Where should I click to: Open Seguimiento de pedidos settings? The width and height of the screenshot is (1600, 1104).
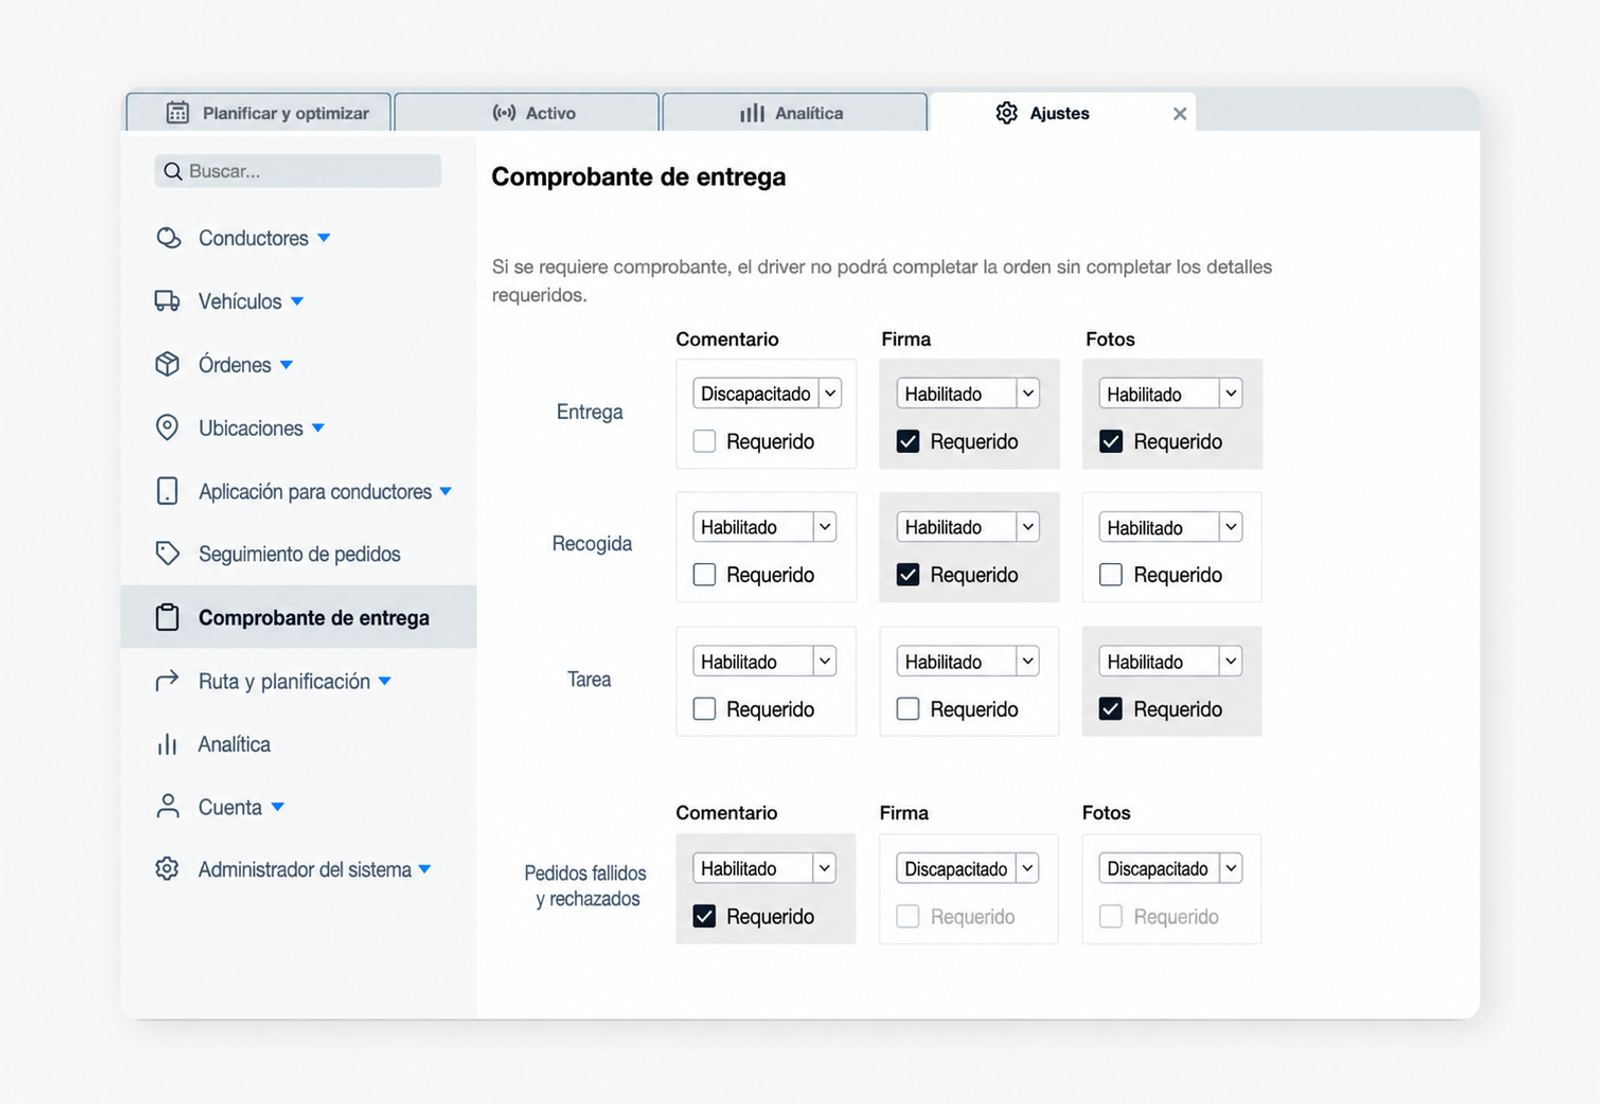click(x=299, y=554)
